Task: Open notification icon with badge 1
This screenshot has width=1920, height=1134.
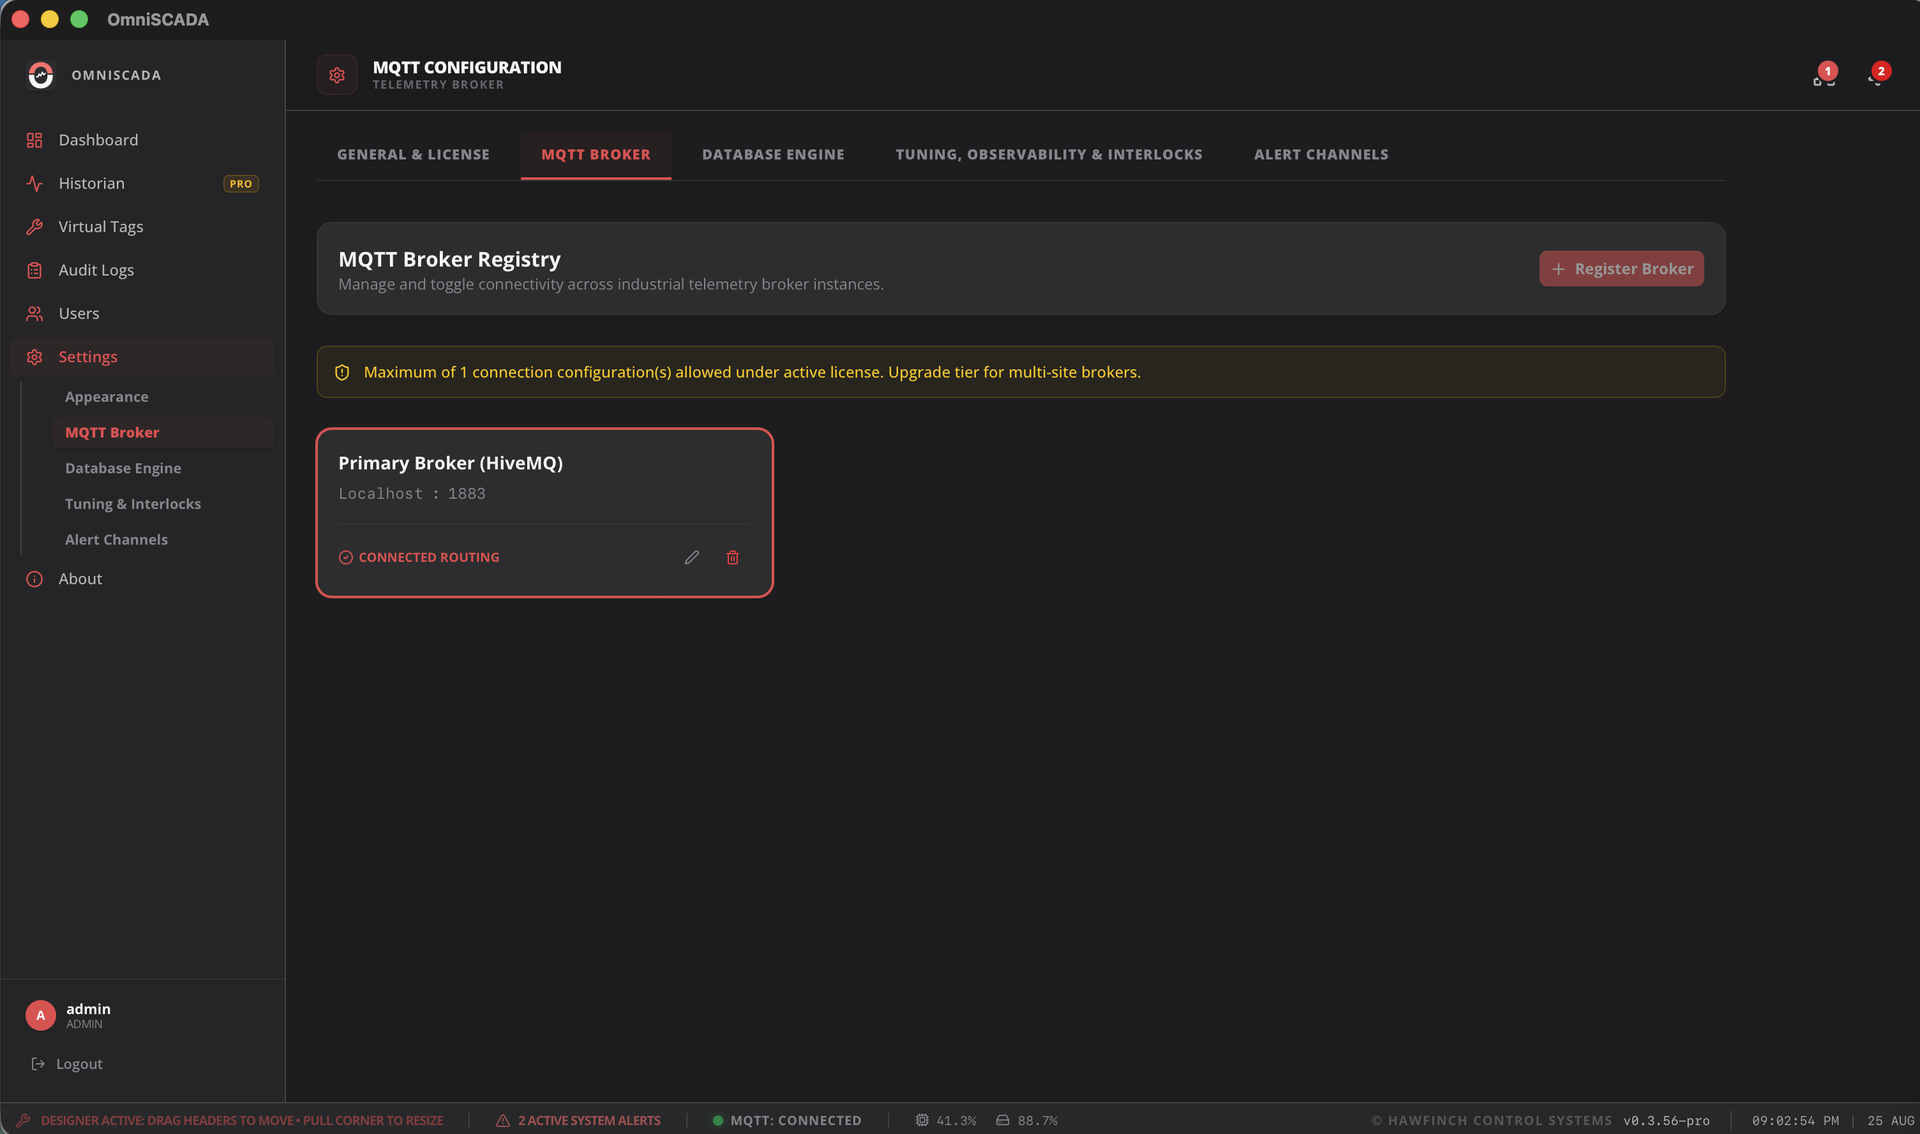Action: tap(1824, 75)
